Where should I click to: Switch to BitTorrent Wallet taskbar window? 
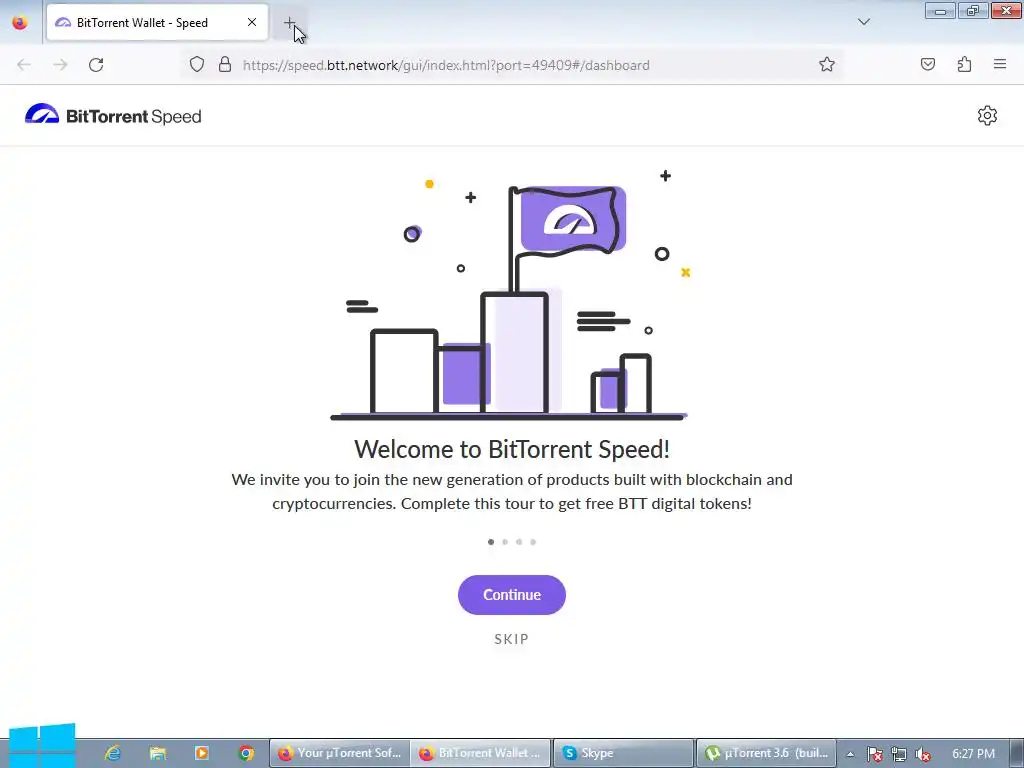(x=481, y=753)
